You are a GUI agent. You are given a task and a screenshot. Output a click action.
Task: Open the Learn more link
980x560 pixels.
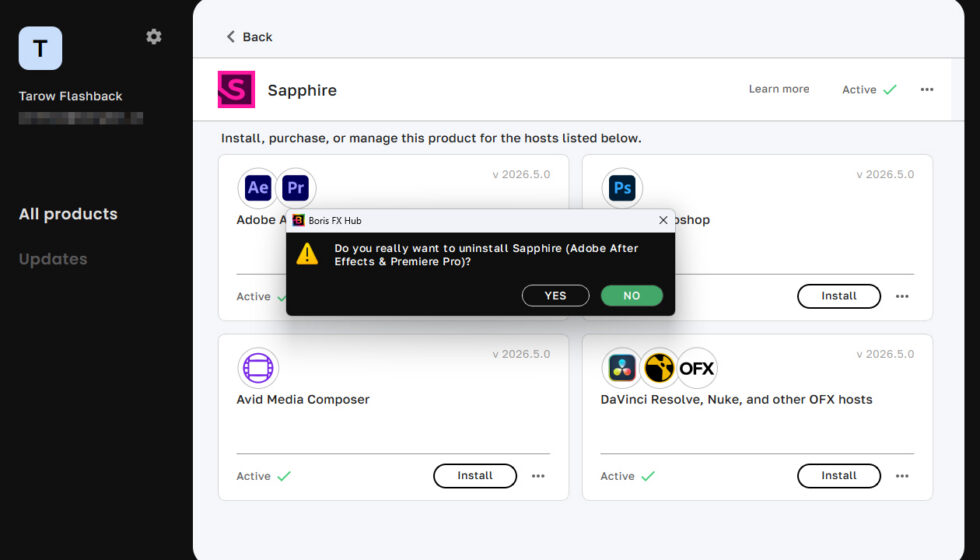pos(779,89)
